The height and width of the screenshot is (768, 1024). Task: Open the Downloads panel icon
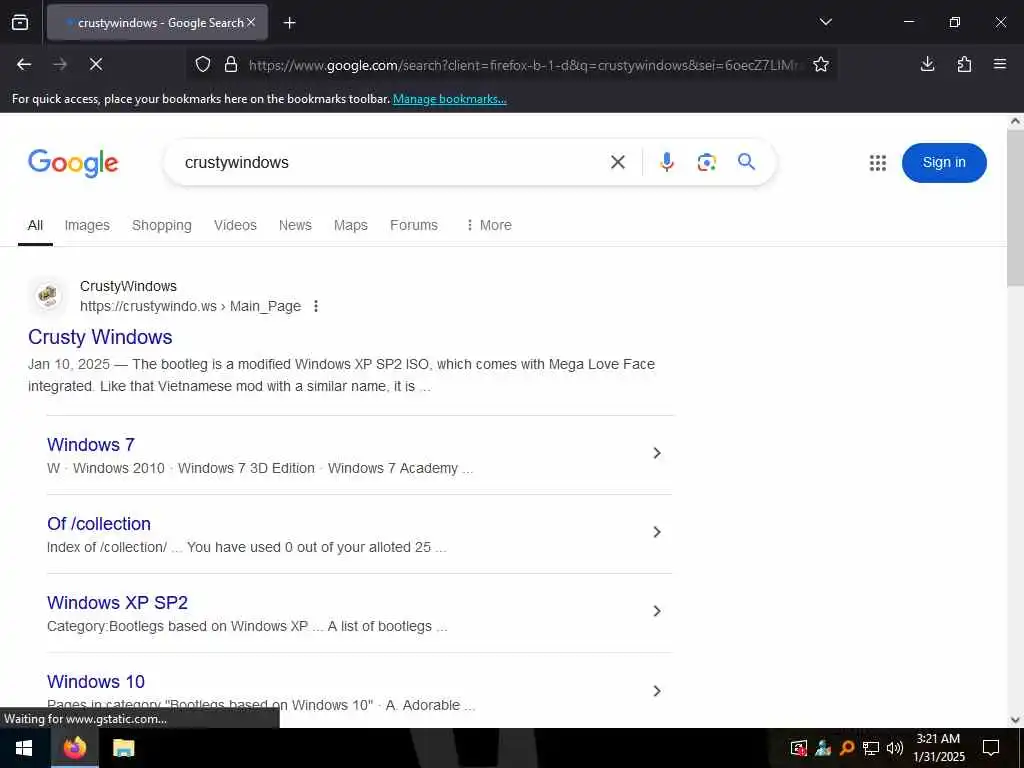pos(927,64)
